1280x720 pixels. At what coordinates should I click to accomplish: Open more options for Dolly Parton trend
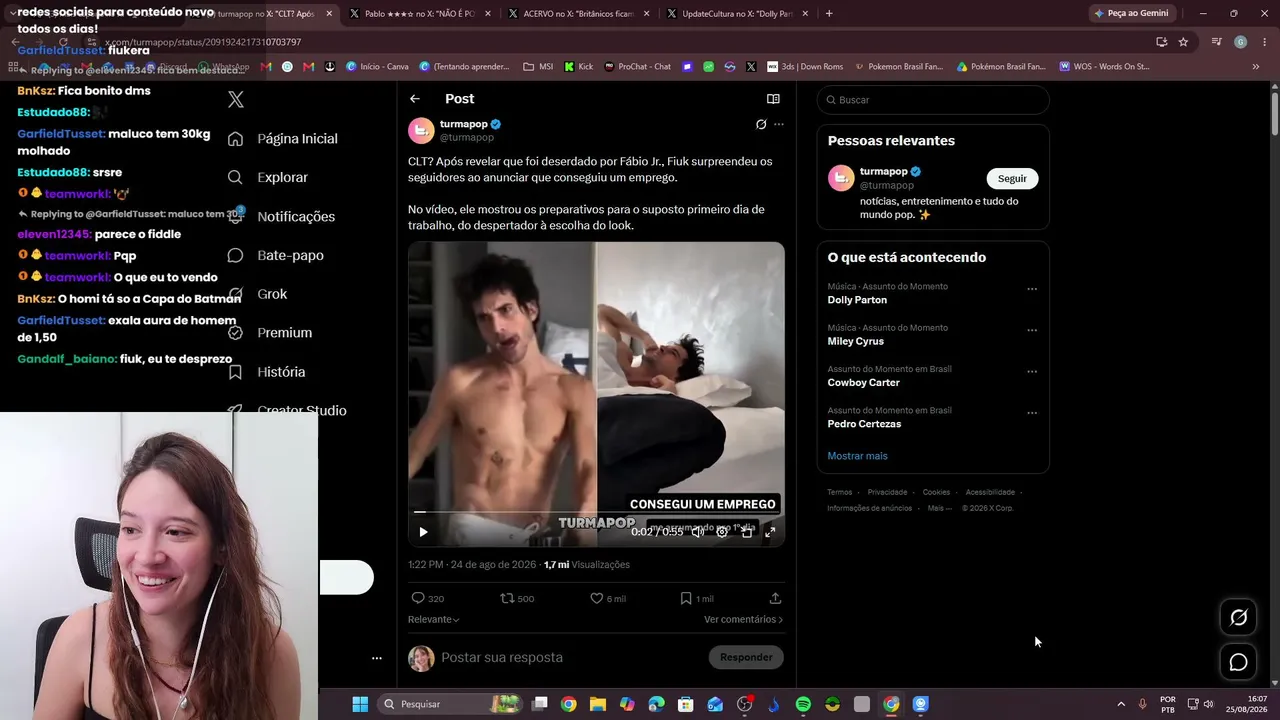click(1032, 289)
